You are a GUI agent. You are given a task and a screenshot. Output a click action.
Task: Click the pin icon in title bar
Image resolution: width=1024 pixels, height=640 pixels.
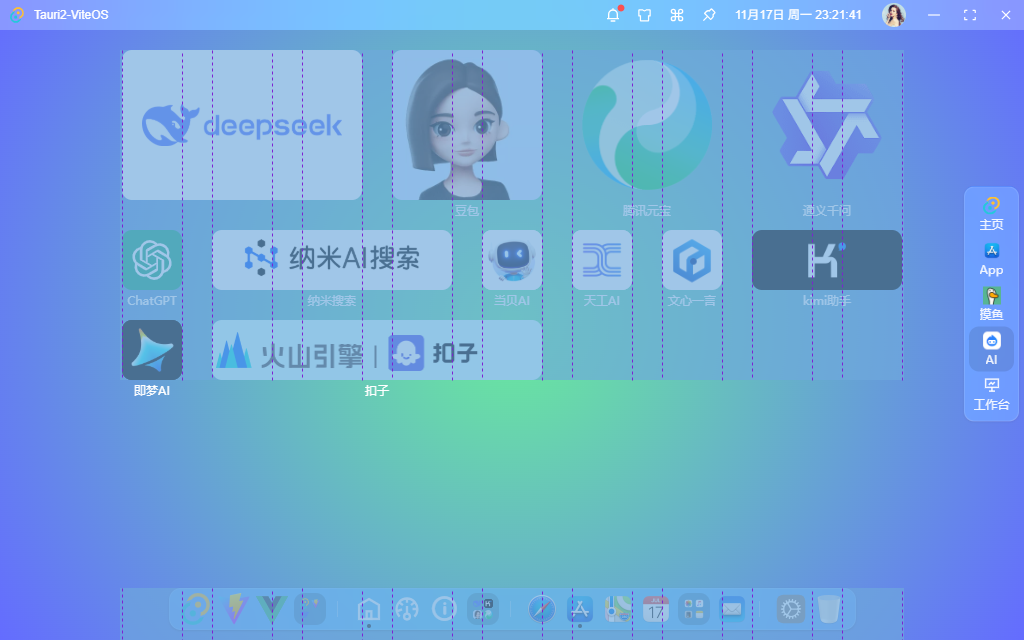coord(709,15)
